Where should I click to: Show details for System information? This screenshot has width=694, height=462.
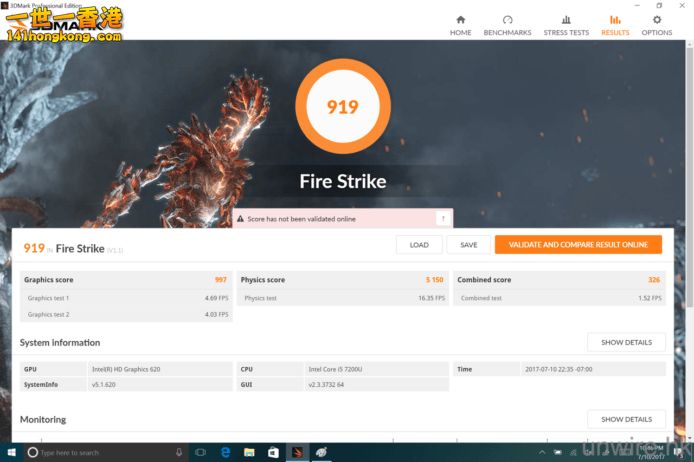pyautogui.click(x=626, y=342)
